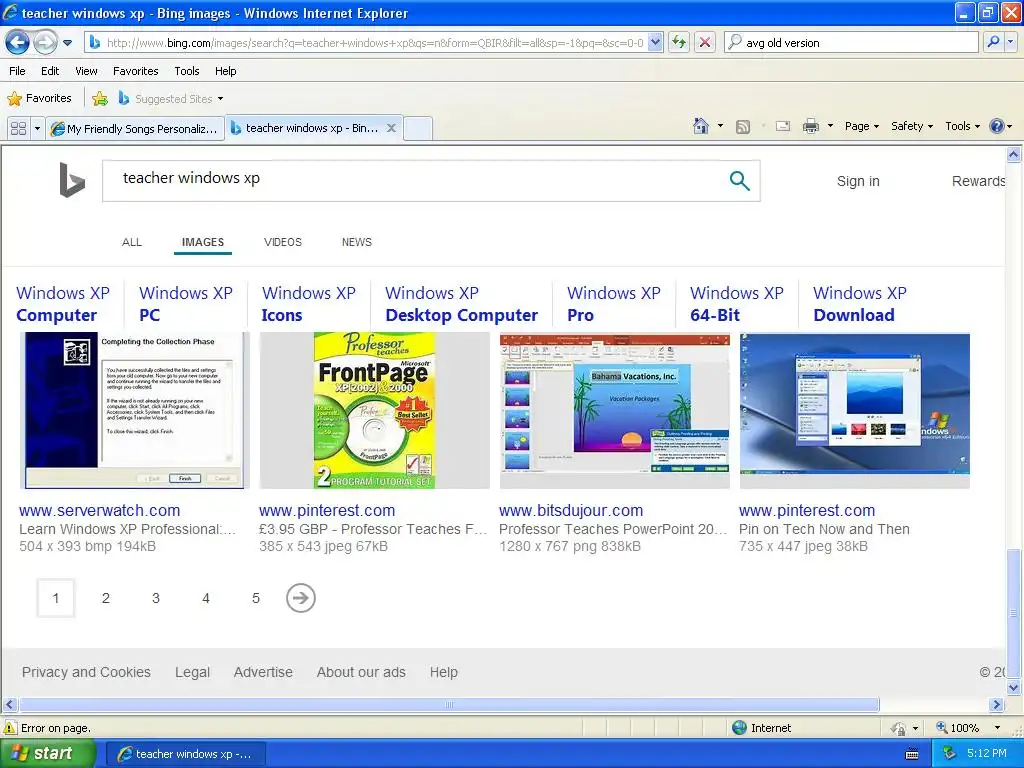Click the 'avg old version' search box
1024x768 pixels.
850,43
